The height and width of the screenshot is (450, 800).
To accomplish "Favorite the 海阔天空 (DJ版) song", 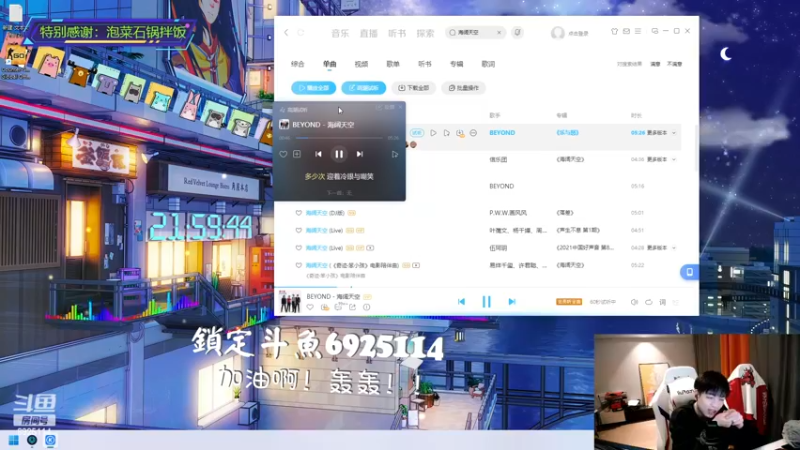I will [x=298, y=213].
